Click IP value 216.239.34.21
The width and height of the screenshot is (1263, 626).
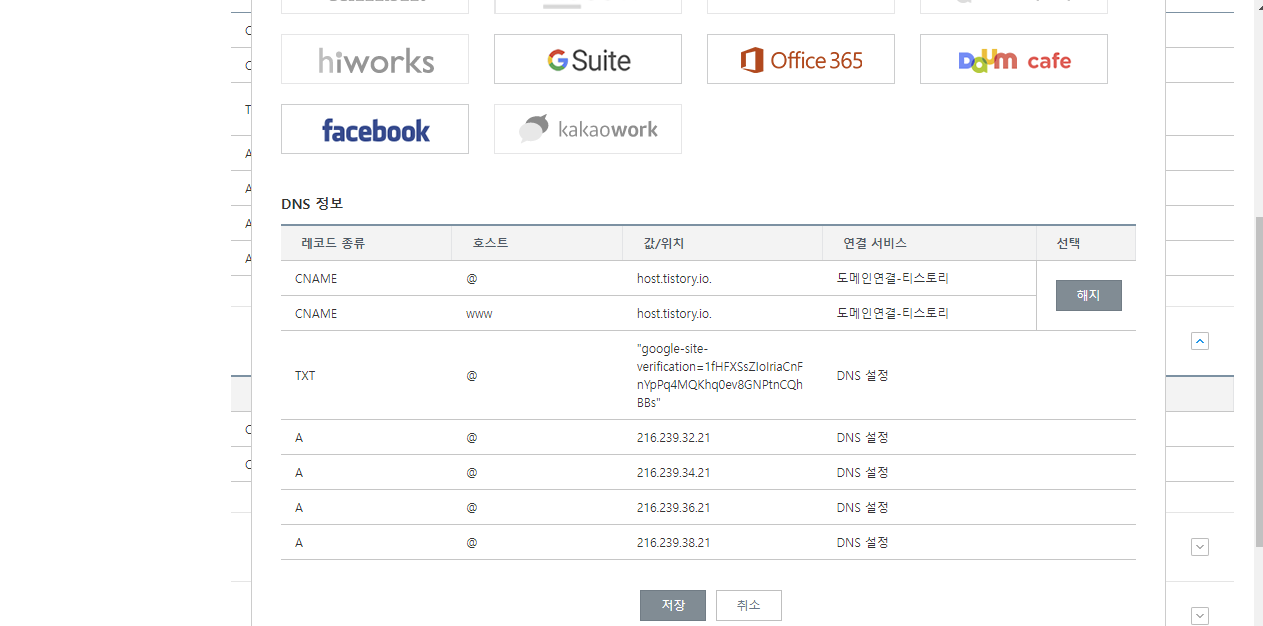(x=673, y=472)
